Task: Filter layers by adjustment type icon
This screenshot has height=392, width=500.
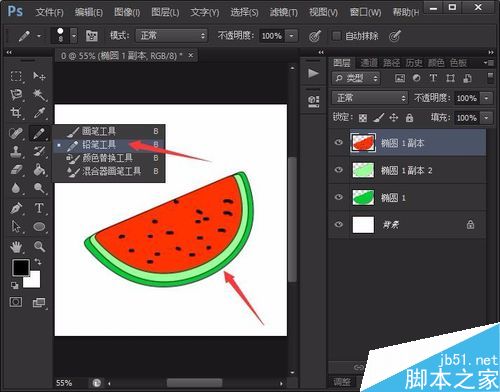Action: coord(416,78)
